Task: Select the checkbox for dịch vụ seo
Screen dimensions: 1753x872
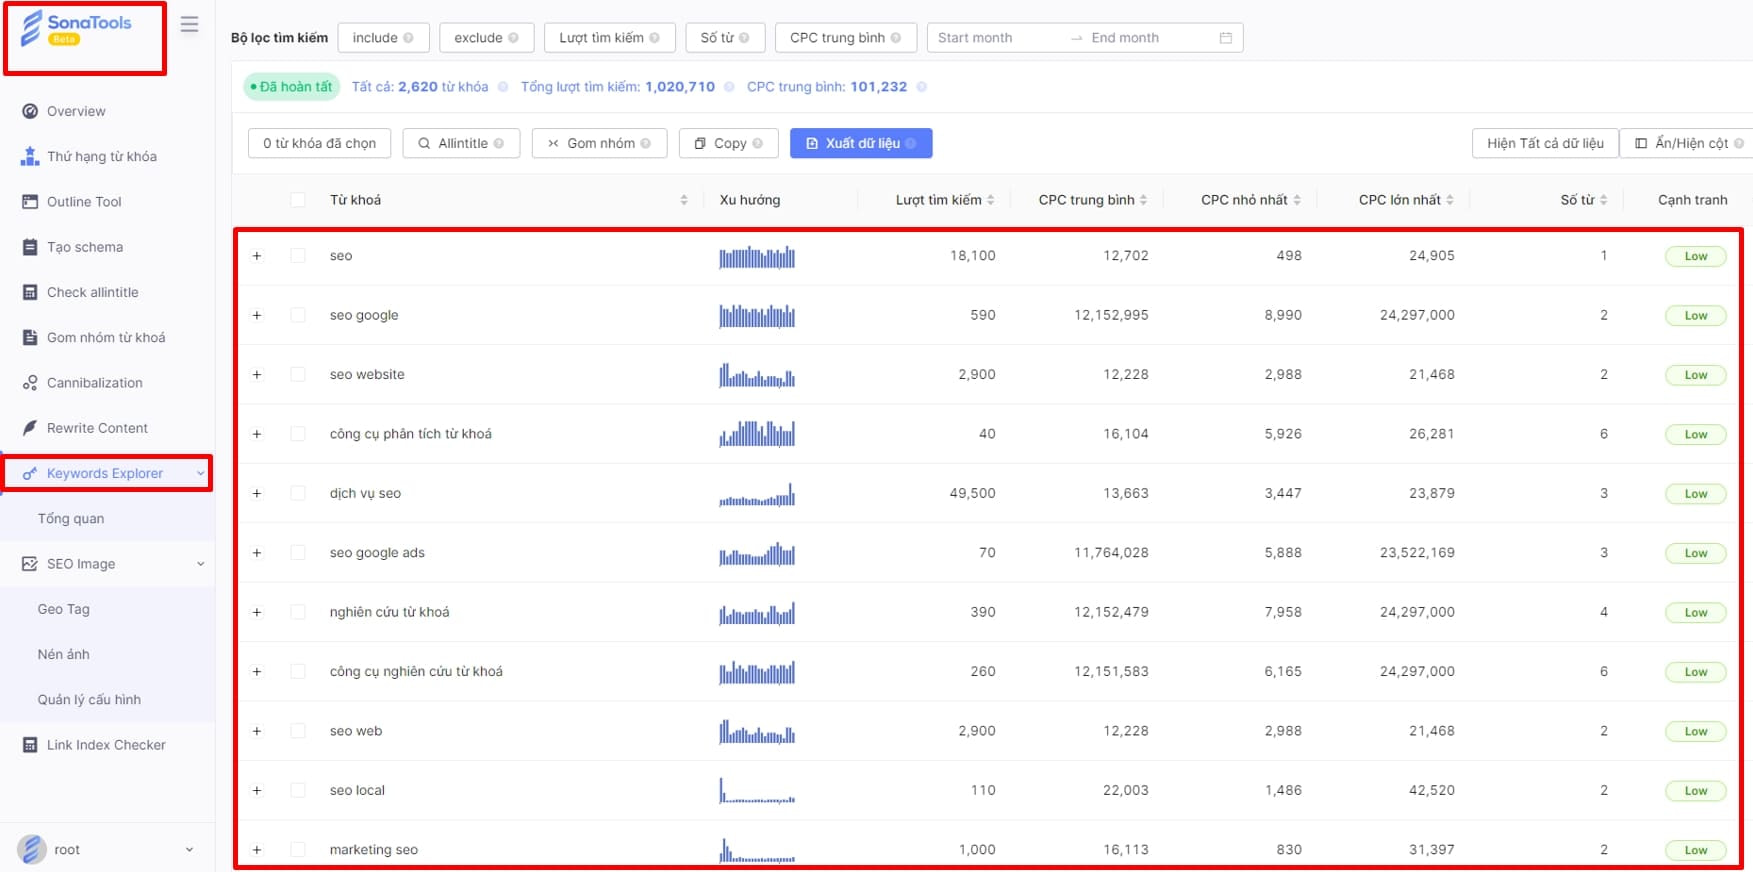Action: pyautogui.click(x=297, y=493)
